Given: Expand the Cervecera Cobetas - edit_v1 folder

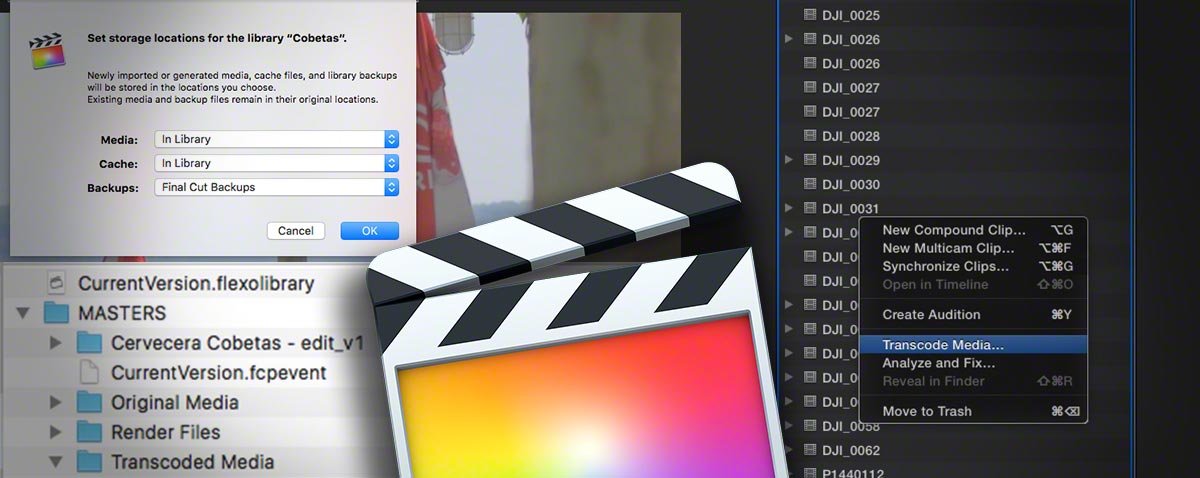Looking at the screenshot, I should (56, 343).
